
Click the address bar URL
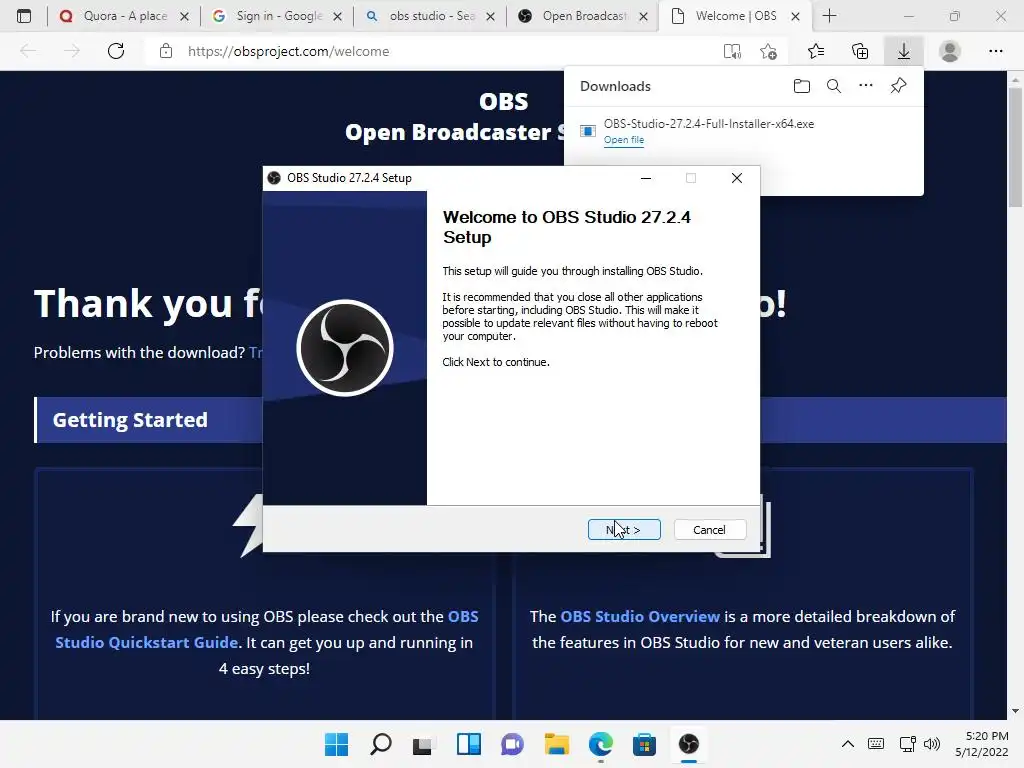click(x=289, y=51)
